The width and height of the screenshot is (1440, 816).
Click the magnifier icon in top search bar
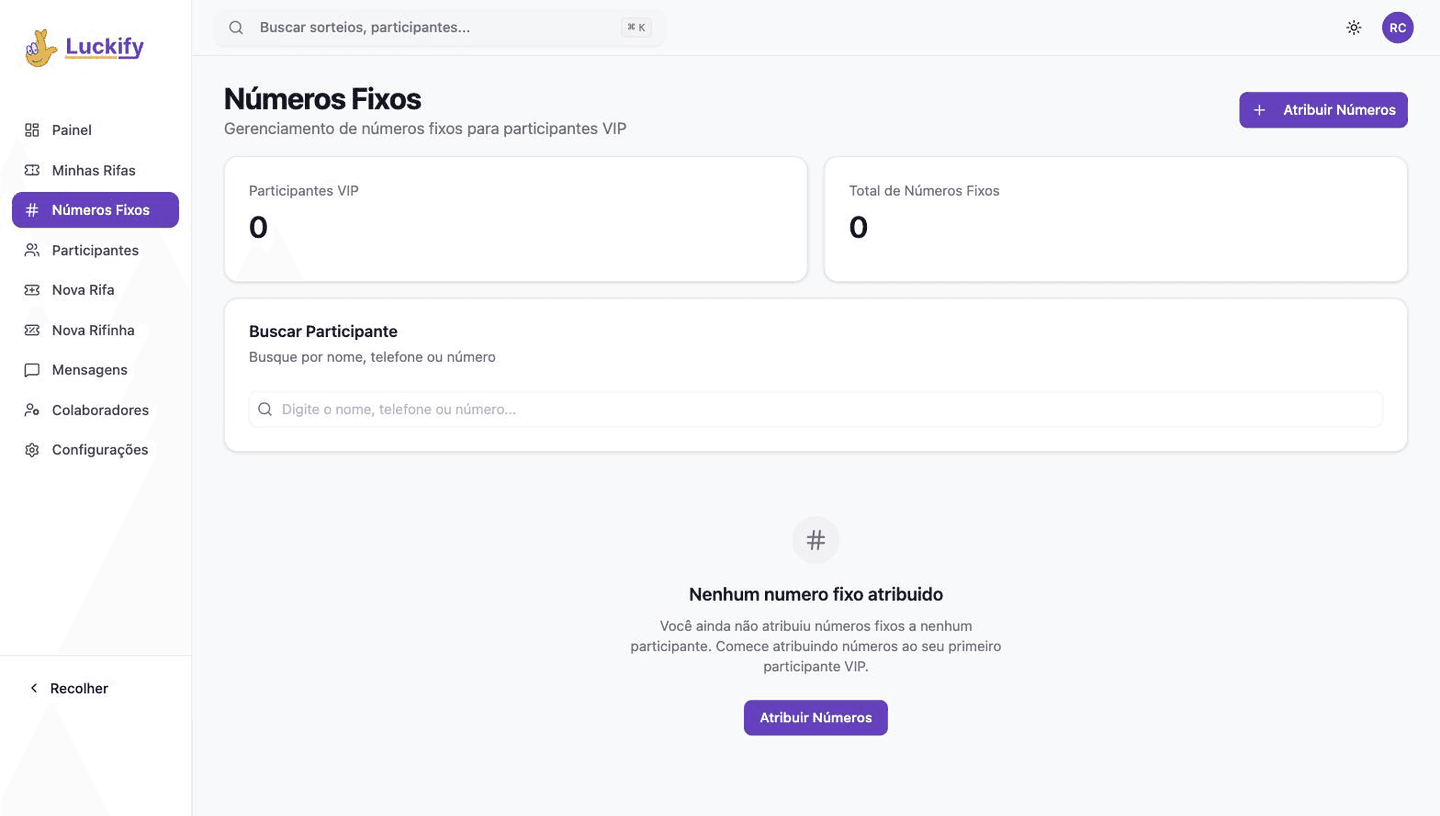tap(236, 28)
